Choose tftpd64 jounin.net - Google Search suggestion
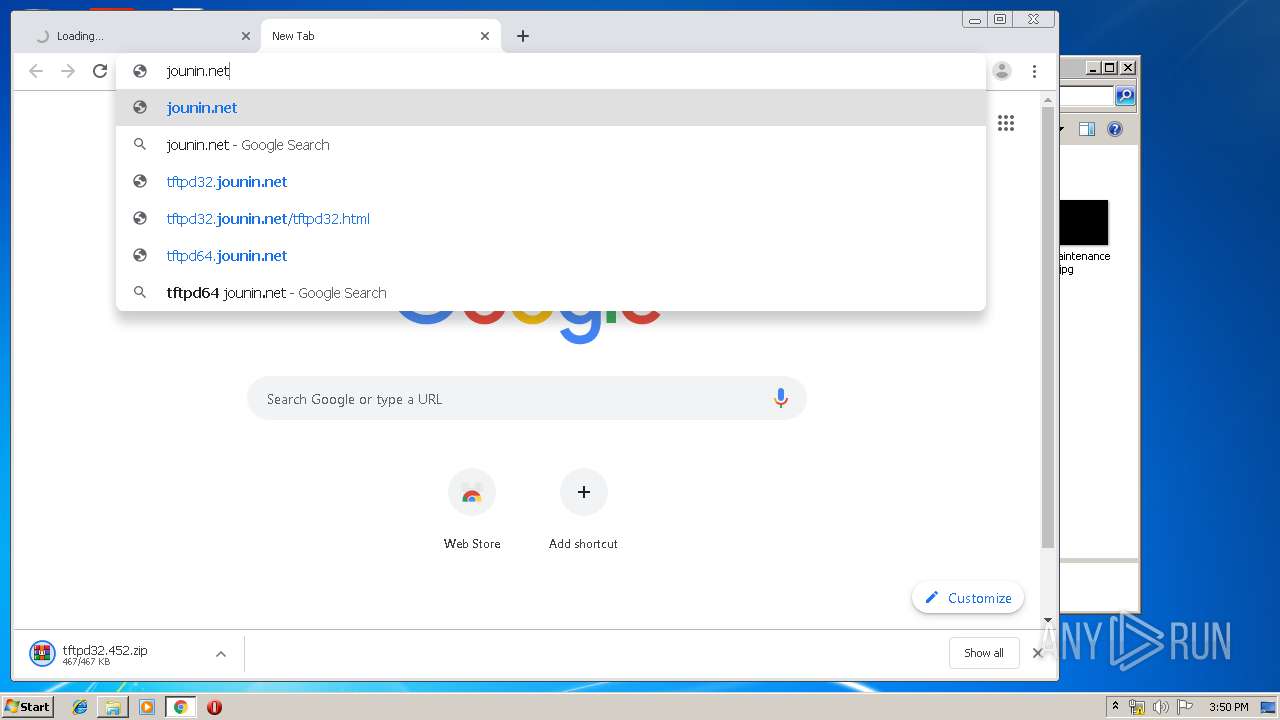This screenshot has width=1280, height=720. pos(551,293)
